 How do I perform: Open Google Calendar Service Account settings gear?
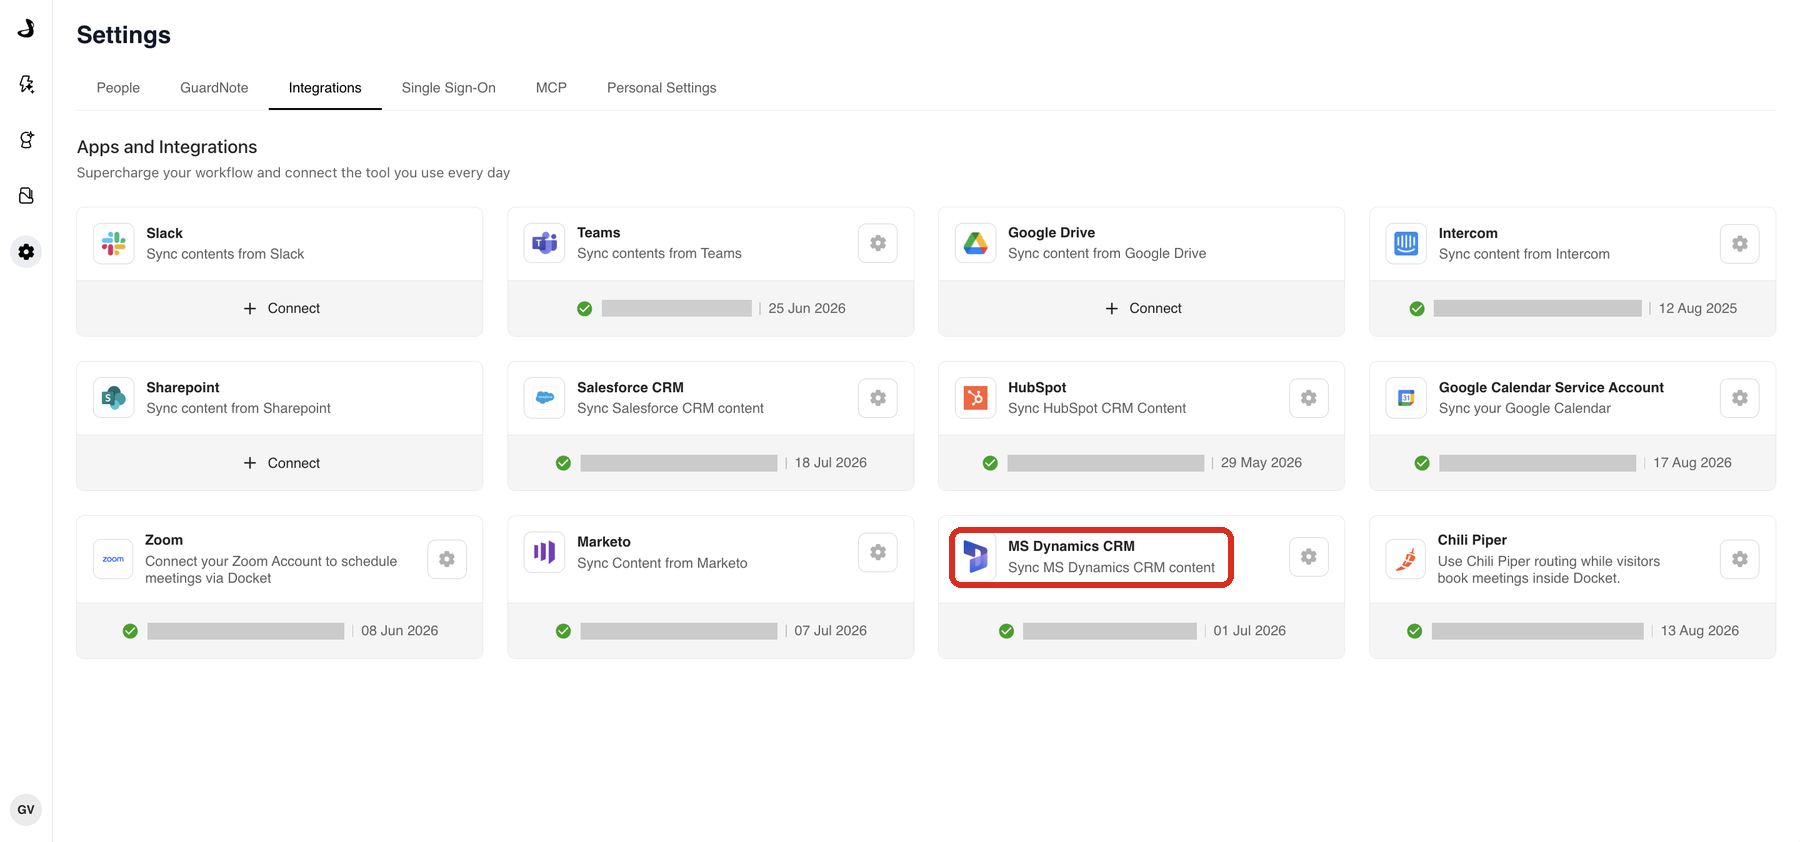tap(1740, 398)
